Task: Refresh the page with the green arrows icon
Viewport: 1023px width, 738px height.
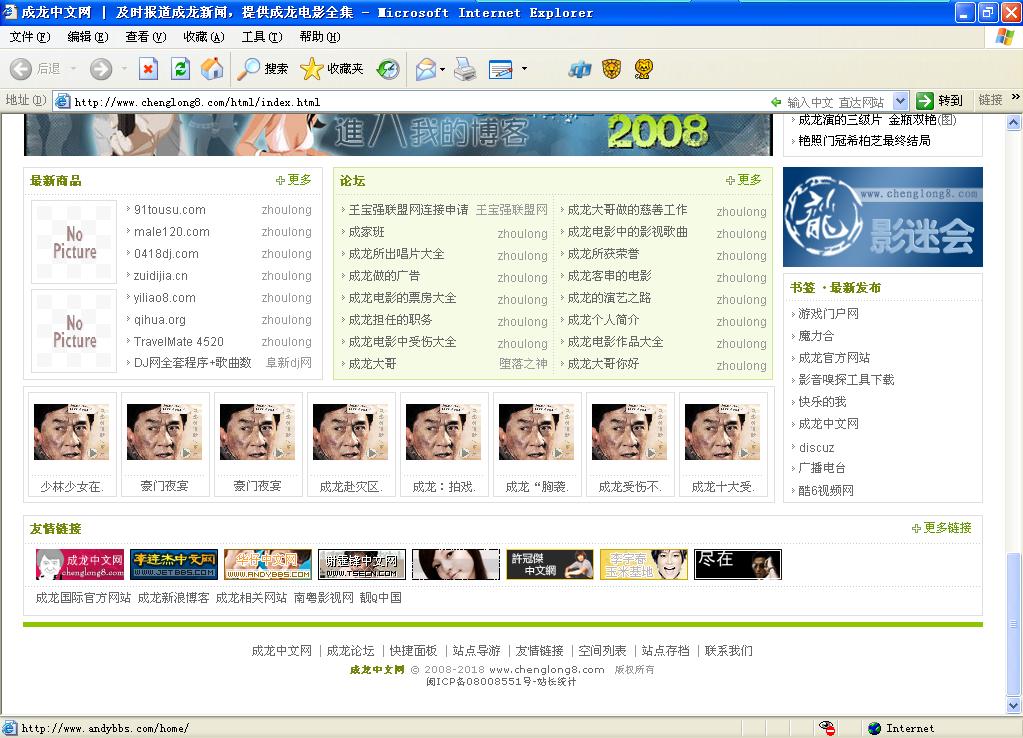Action: (x=180, y=69)
